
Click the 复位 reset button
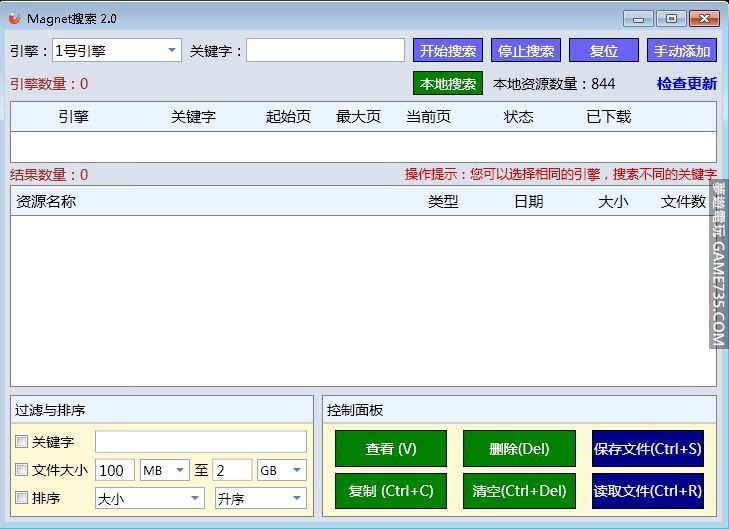603,51
